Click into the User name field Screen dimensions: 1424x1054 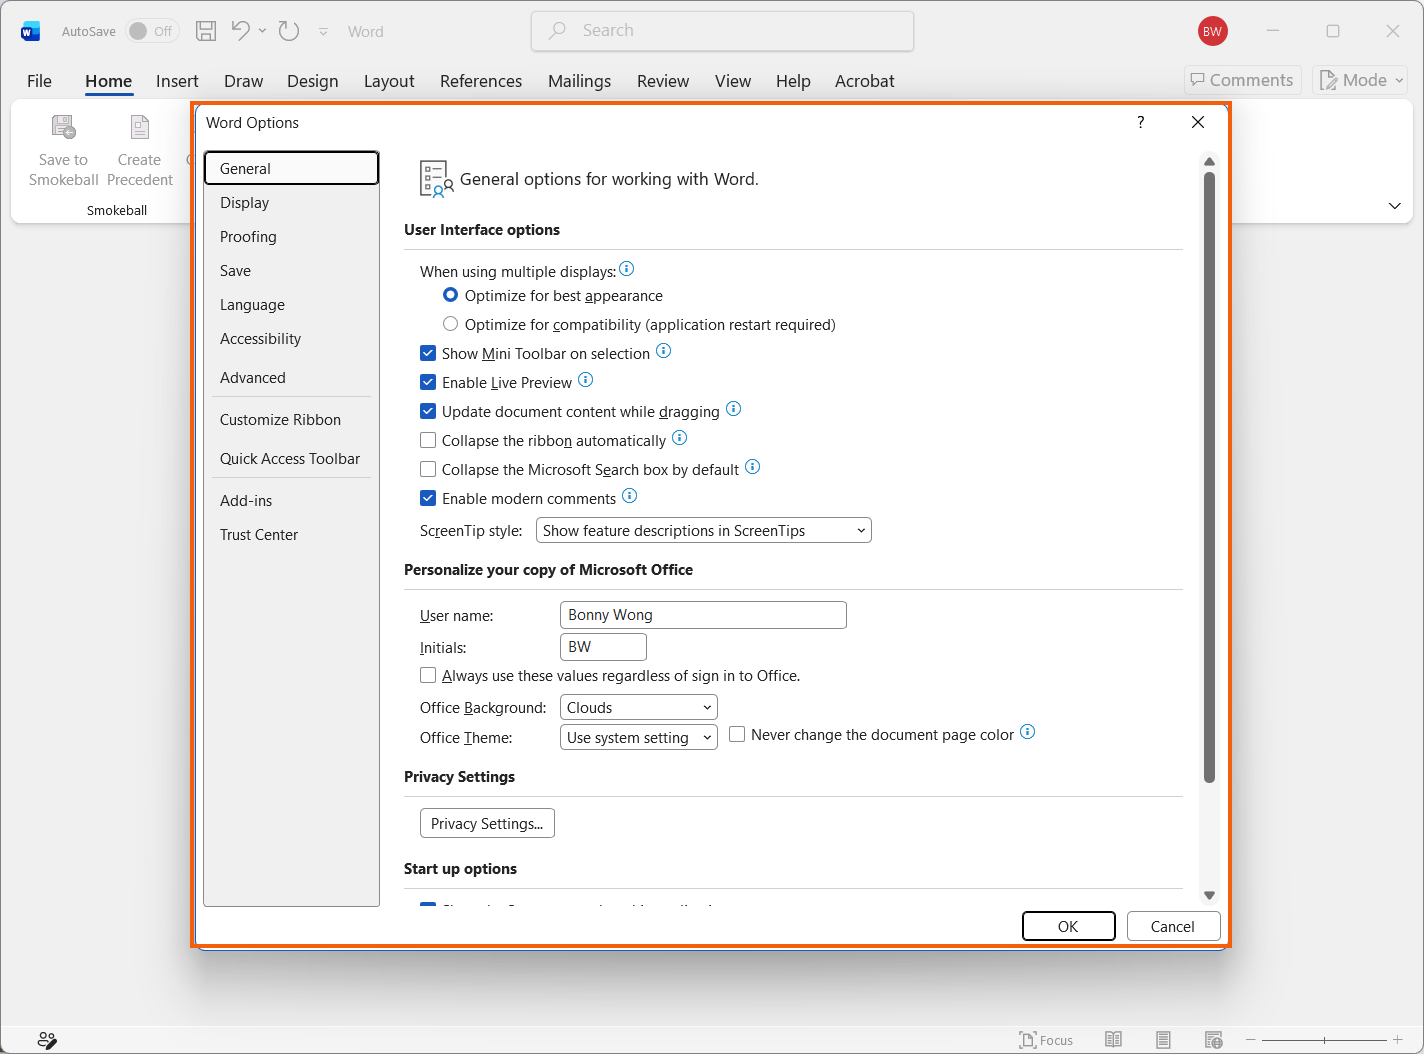(703, 615)
